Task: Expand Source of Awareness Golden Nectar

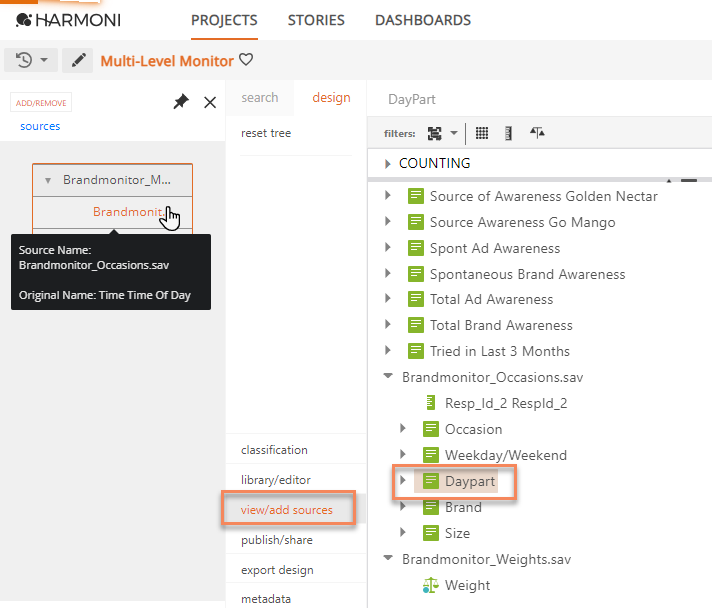Action: coord(387,196)
